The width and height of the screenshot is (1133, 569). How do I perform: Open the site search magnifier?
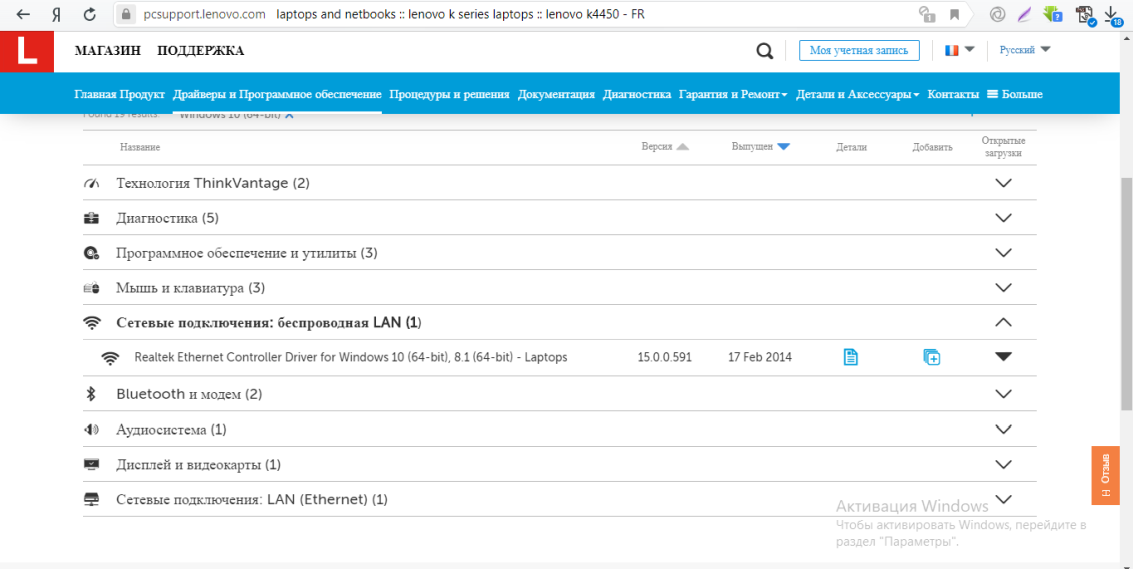click(765, 51)
